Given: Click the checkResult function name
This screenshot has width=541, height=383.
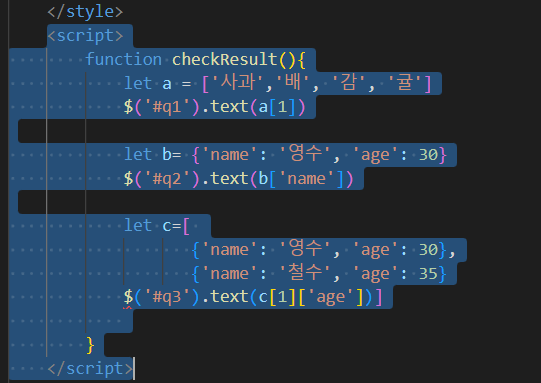Looking at the screenshot, I should tap(225, 59).
